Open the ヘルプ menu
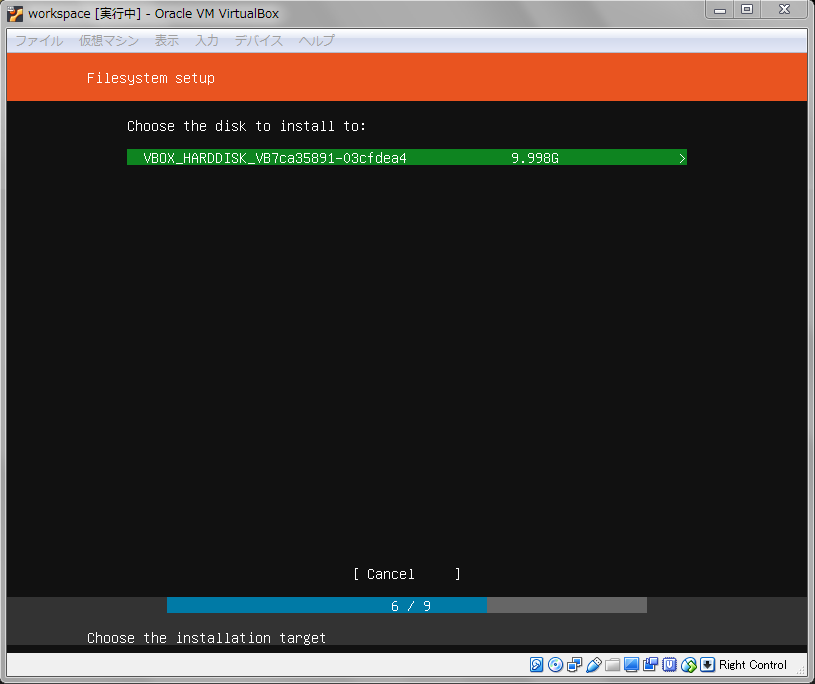Viewport: 815px width, 684px height. pos(316,41)
